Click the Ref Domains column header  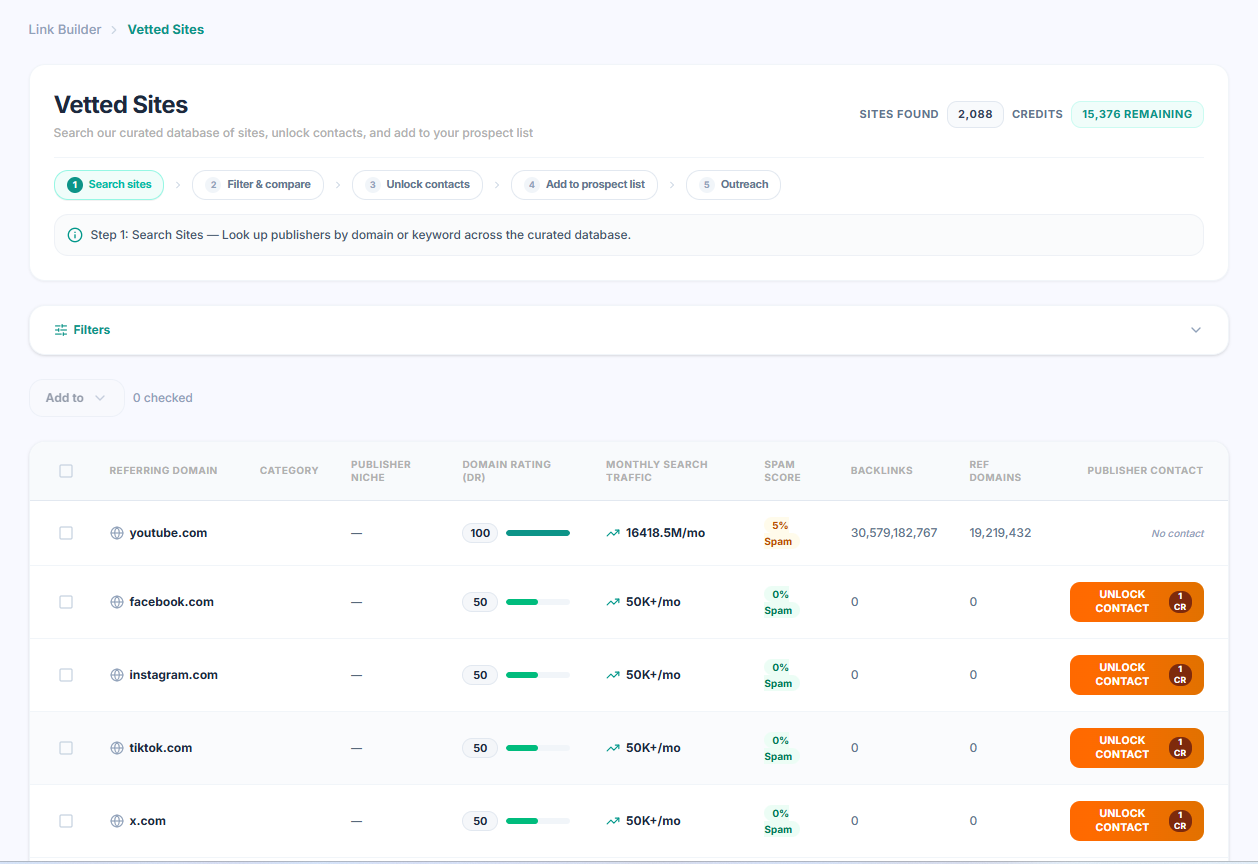coord(996,471)
